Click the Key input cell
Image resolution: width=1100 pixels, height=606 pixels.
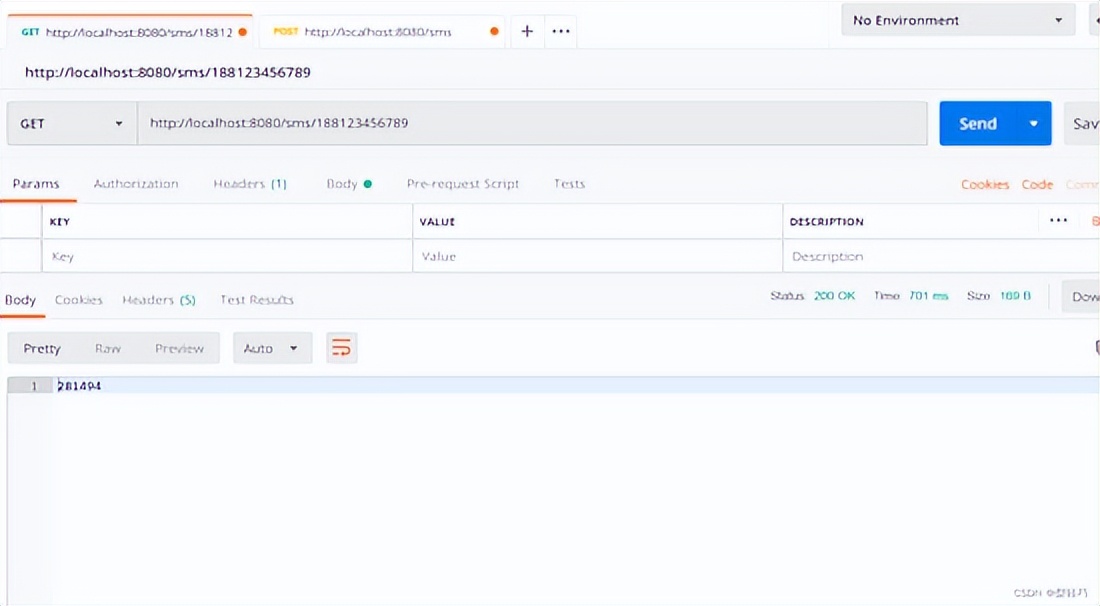coord(227,256)
